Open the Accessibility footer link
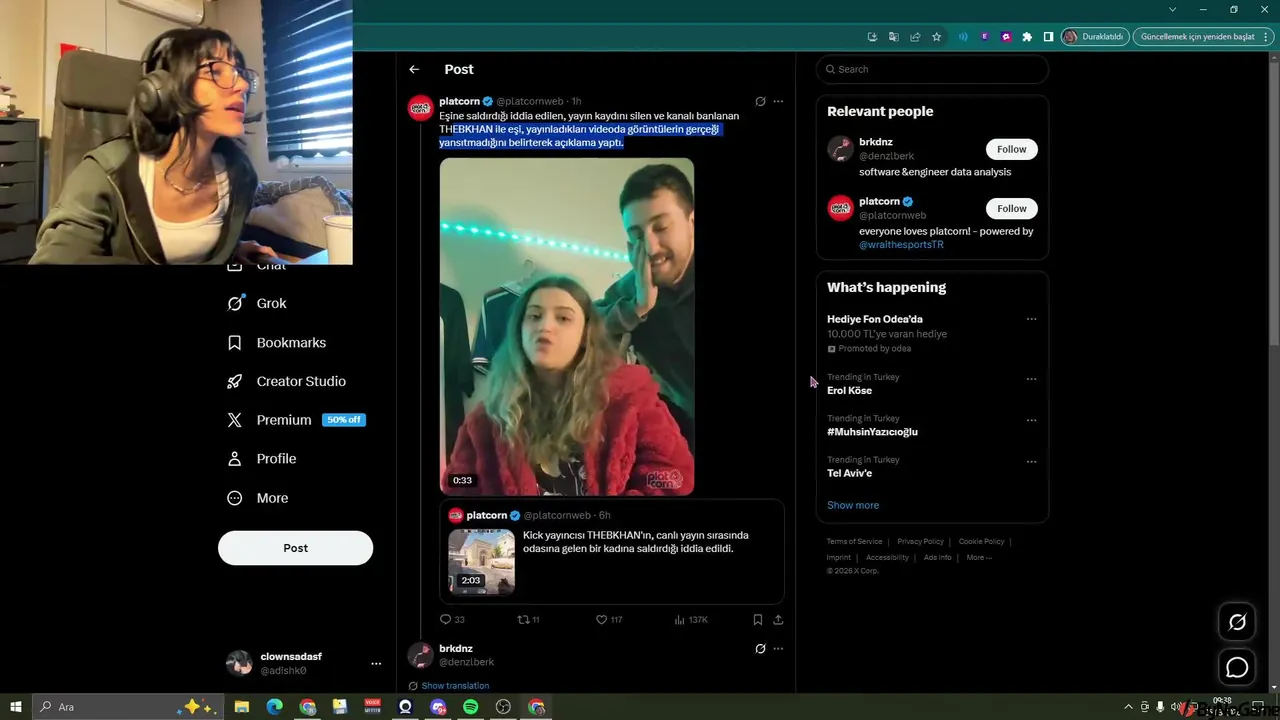Viewport: 1280px width, 720px height. 887,557
